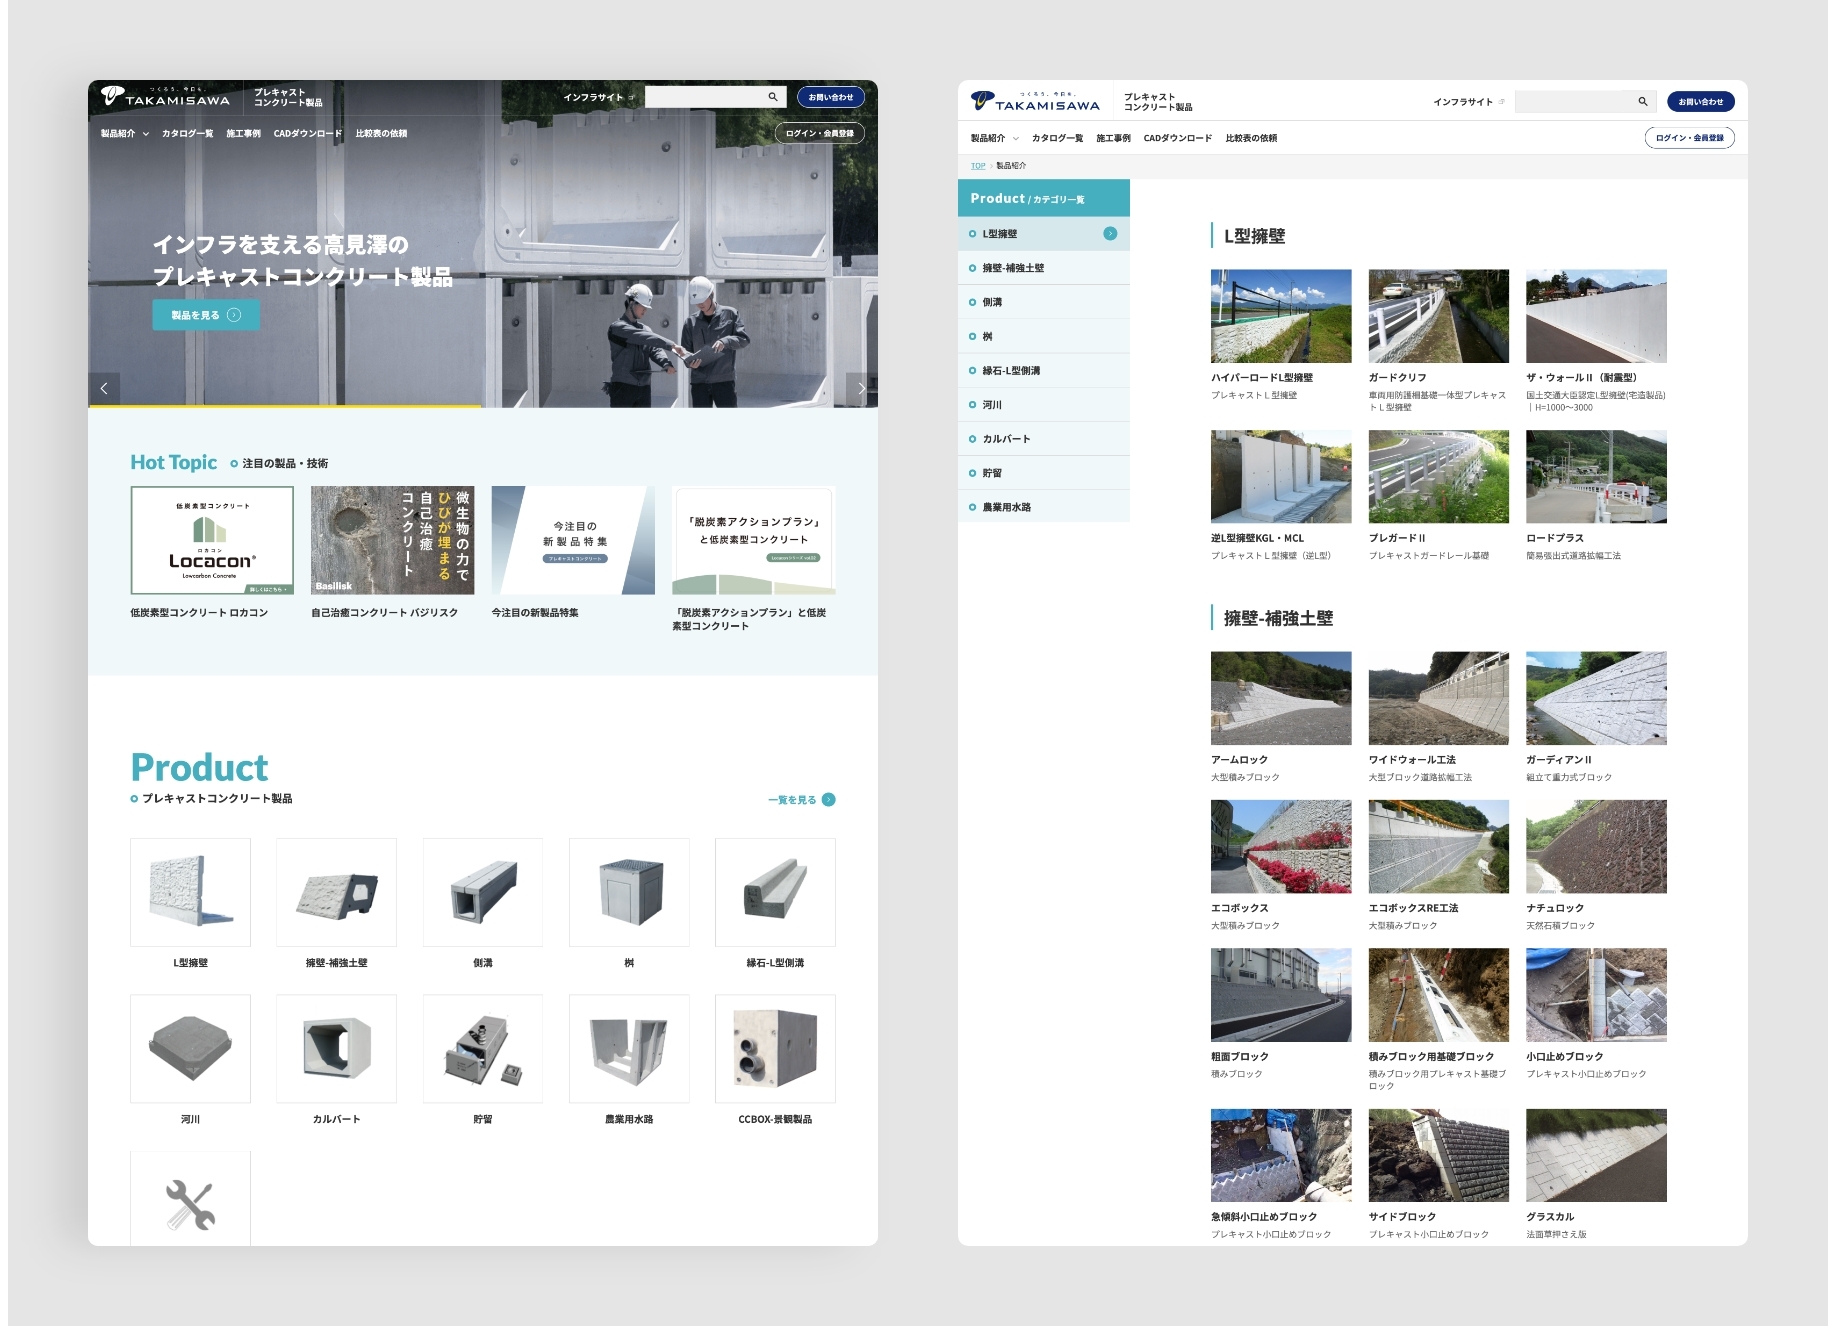Click the wrench and screwdriver tools icon
1828x1326 pixels.
point(190,1205)
